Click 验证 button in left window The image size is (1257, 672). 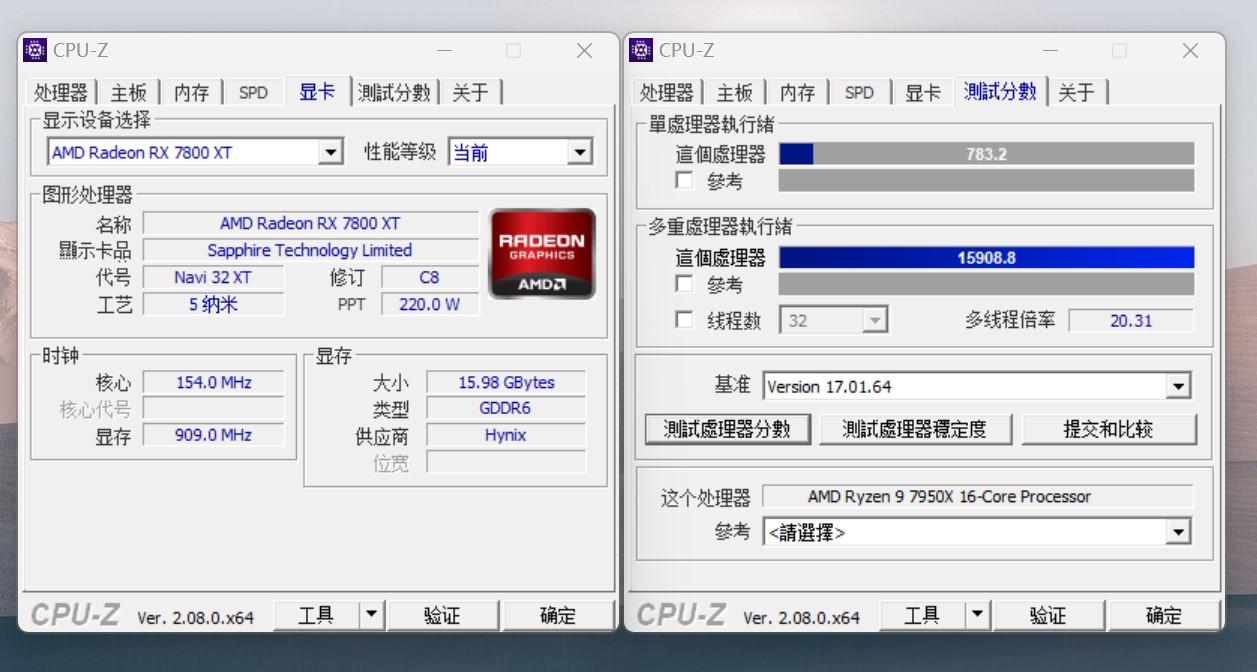click(442, 615)
